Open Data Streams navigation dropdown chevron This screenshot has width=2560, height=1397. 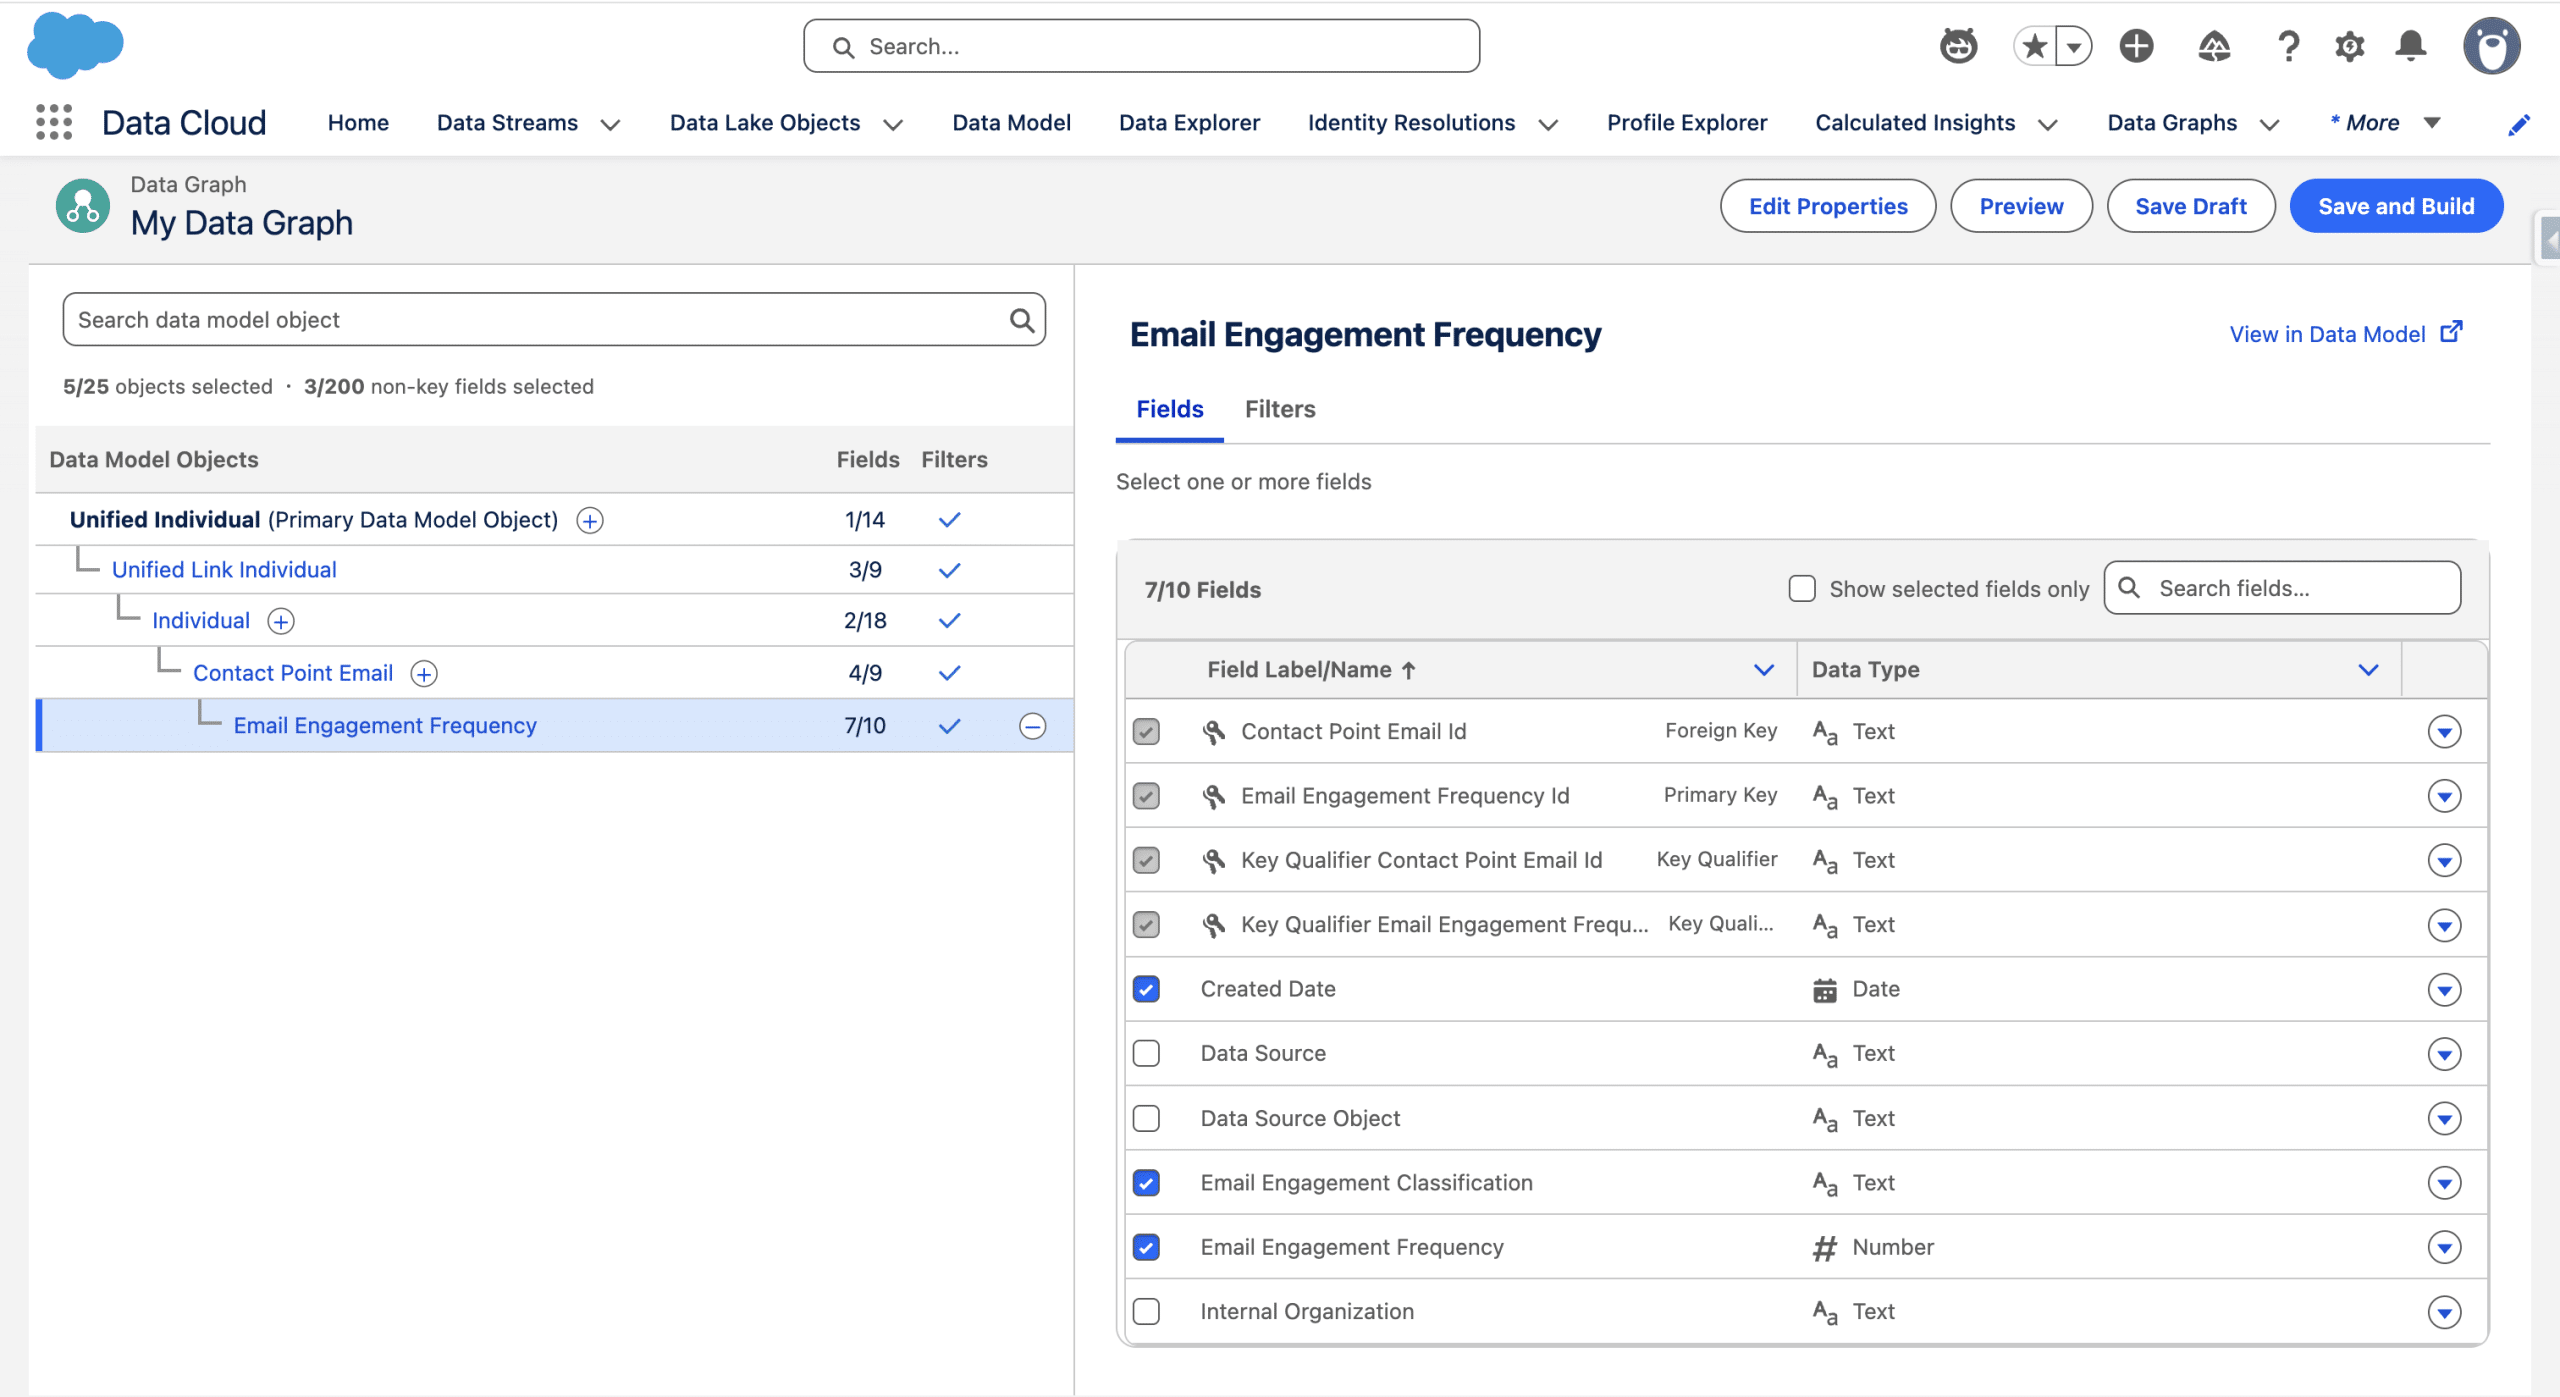[x=610, y=124]
